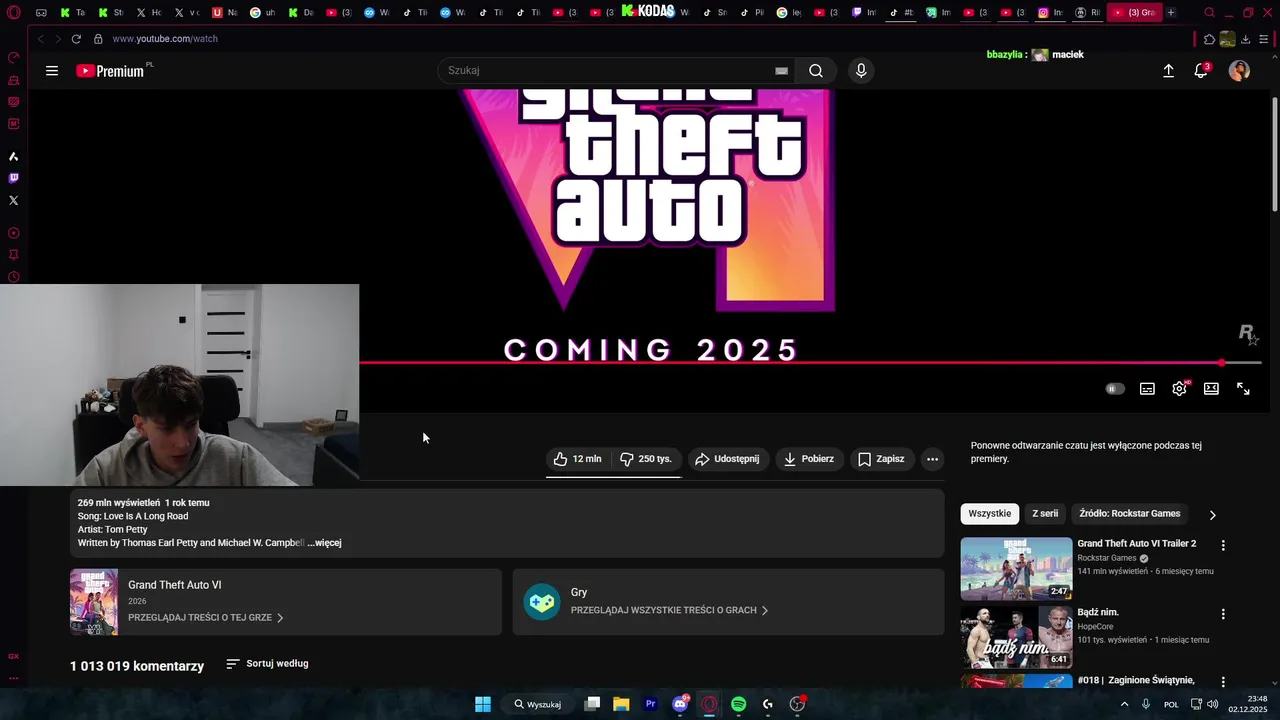Toggle subtitles (CC) in the player
The width and height of the screenshot is (1280, 720).
coord(1147,389)
